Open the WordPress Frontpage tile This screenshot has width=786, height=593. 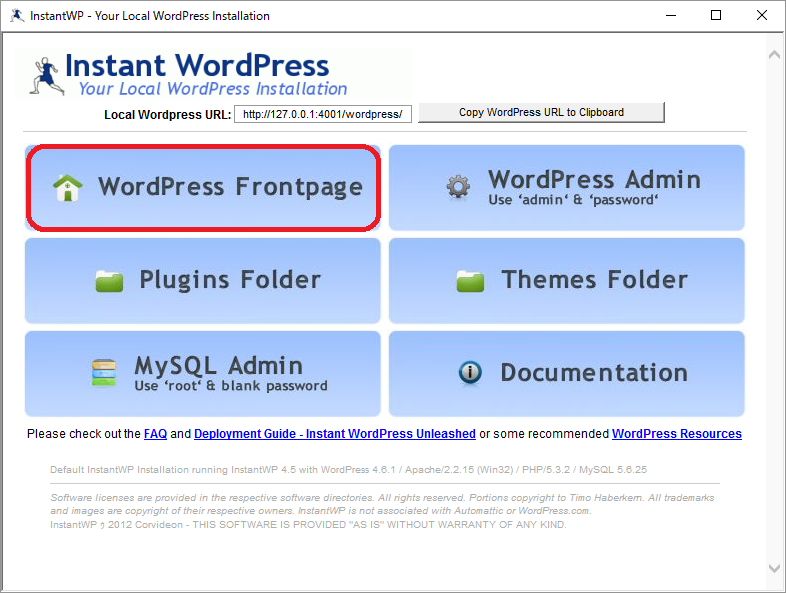[x=203, y=188]
